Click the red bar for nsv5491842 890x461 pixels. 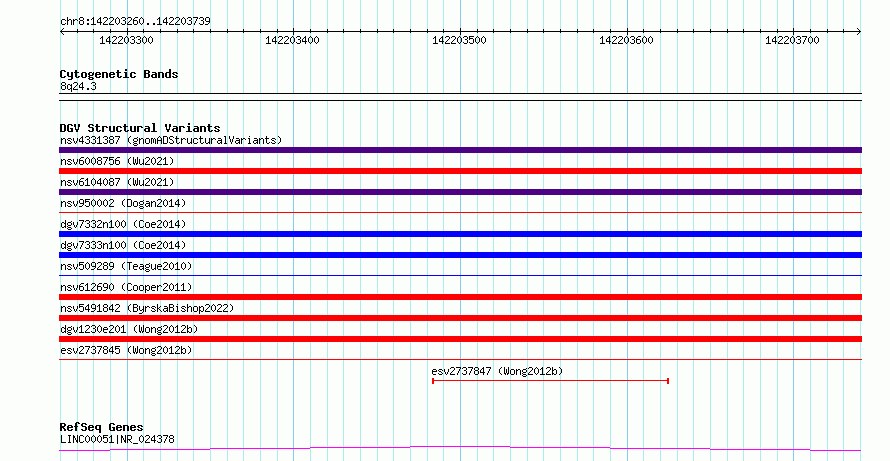[460, 318]
